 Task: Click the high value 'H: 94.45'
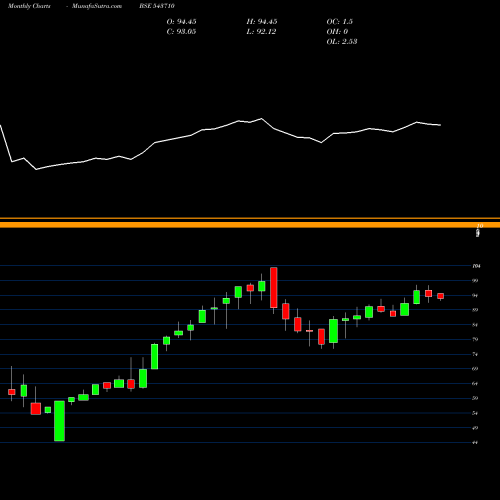(262, 22)
